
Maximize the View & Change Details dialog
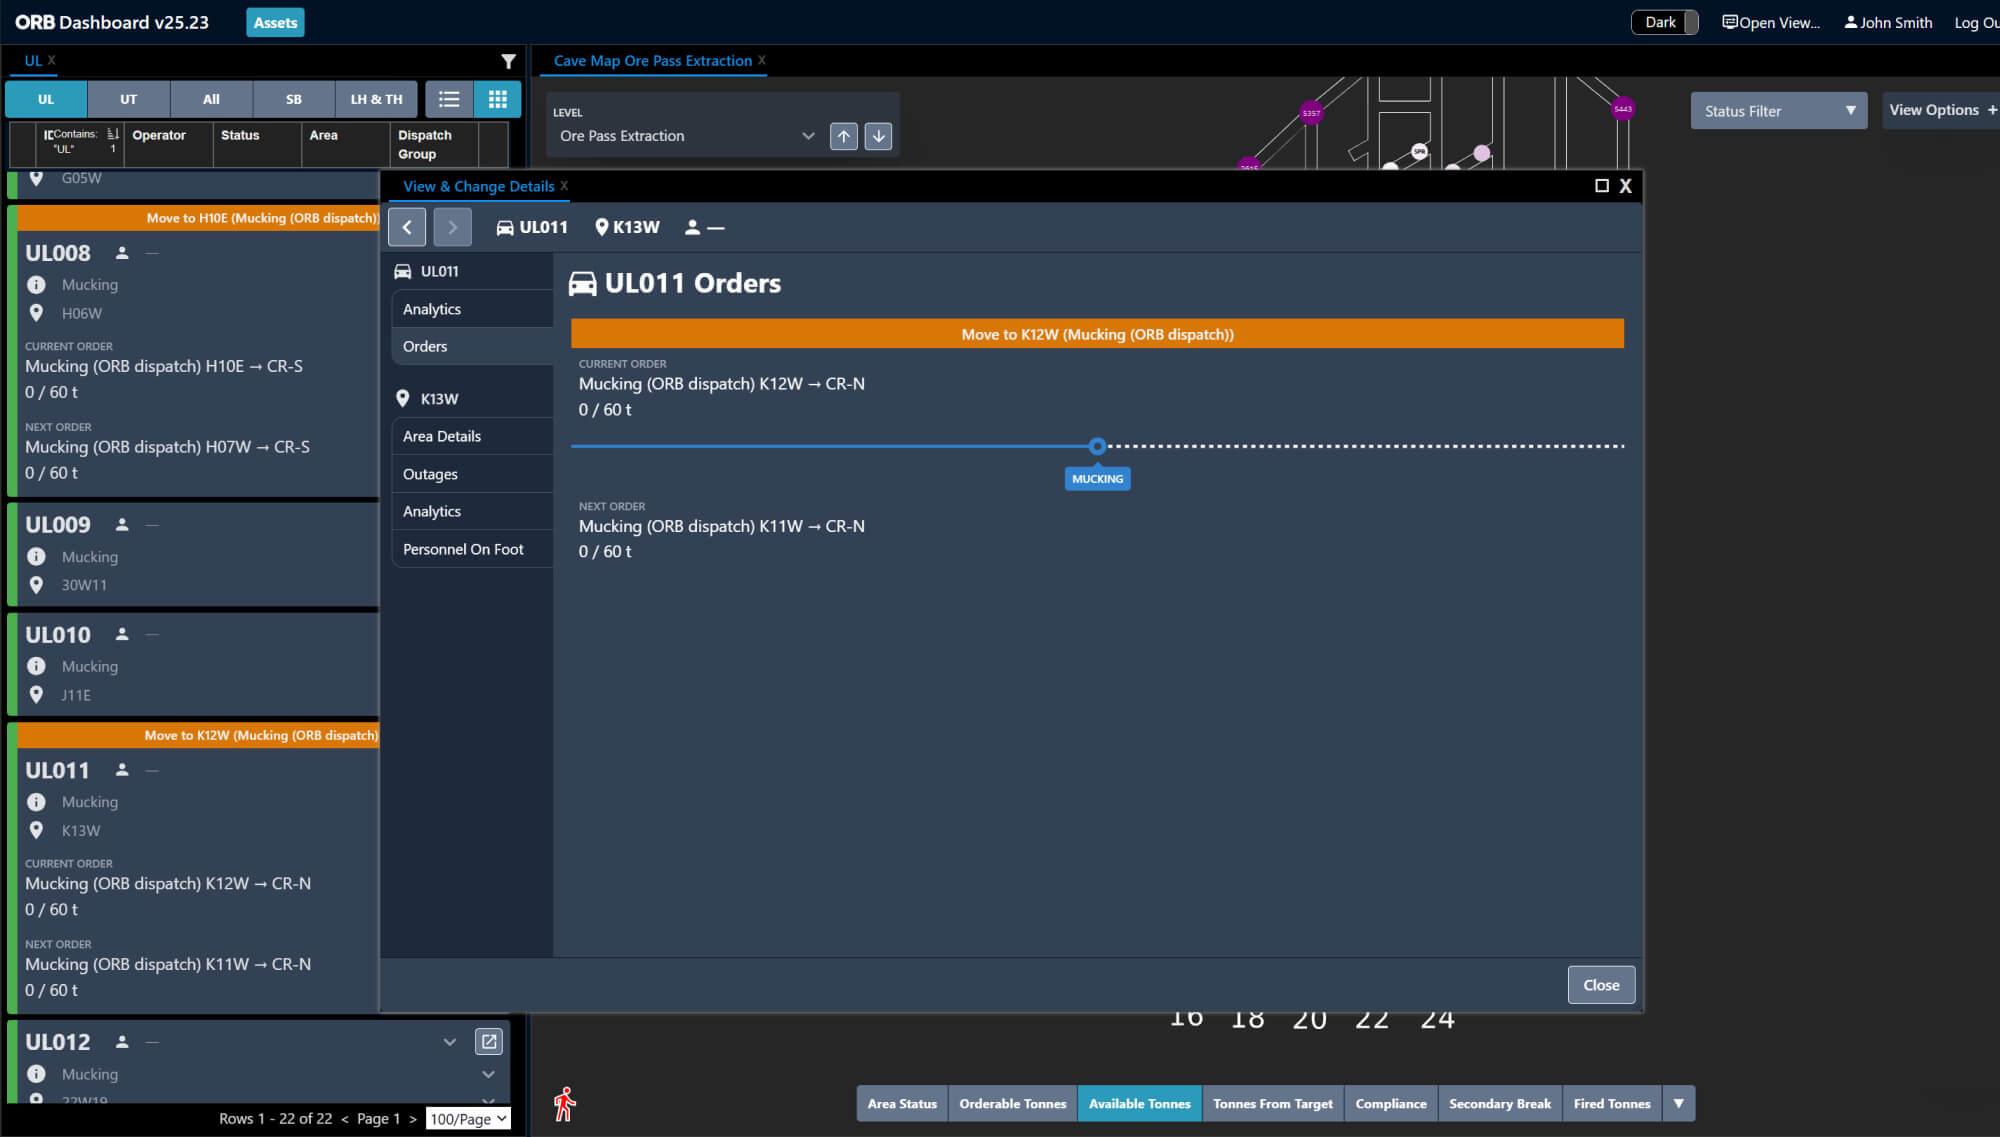click(1601, 186)
